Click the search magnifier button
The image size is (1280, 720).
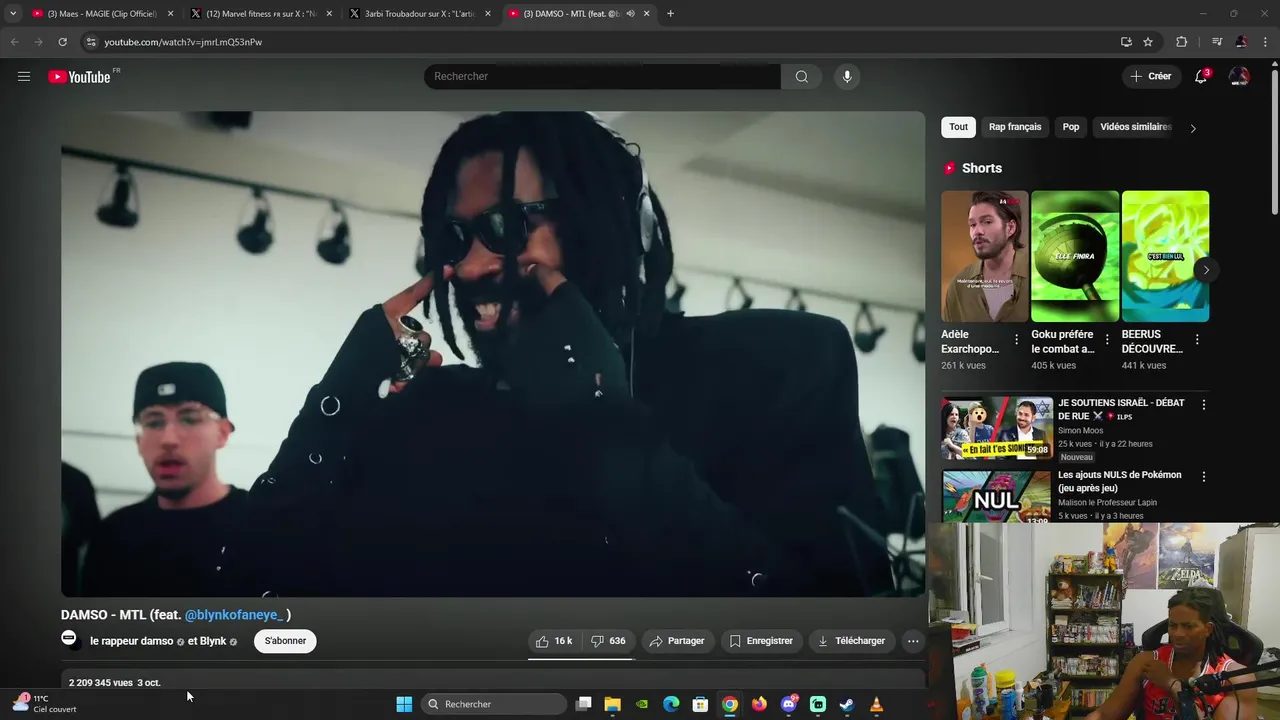(x=801, y=76)
